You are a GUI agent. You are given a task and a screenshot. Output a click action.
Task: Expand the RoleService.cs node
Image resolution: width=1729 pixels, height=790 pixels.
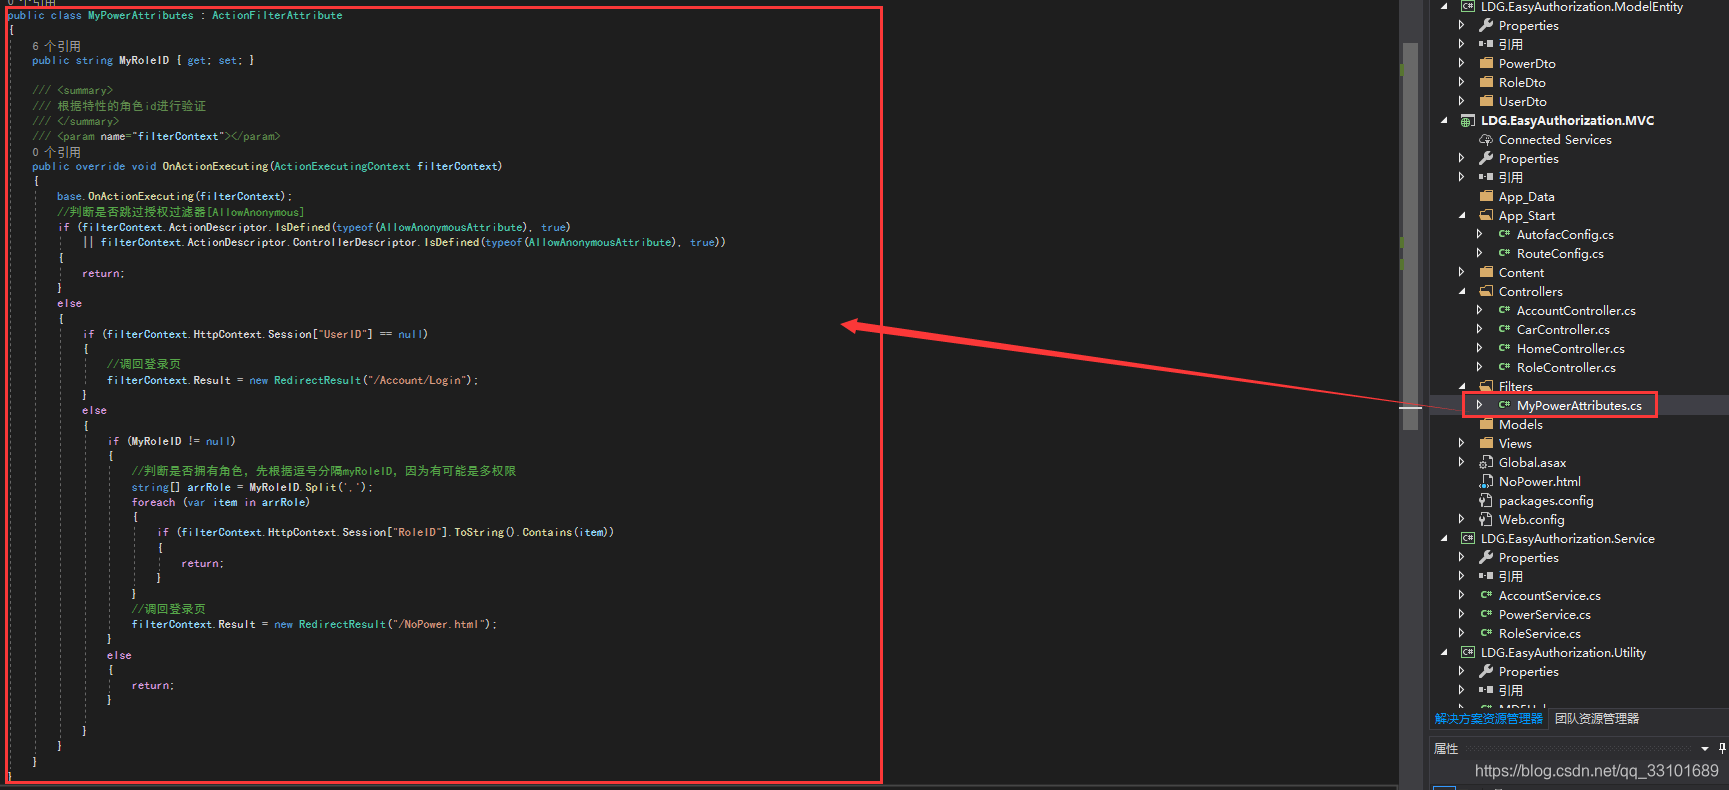coord(1462,633)
